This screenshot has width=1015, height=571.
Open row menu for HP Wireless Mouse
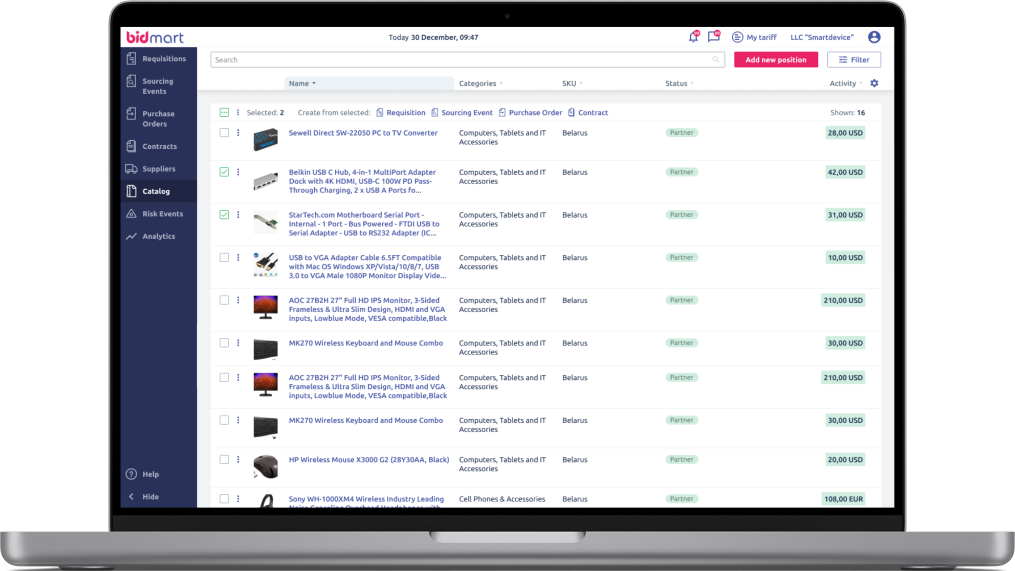238,460
